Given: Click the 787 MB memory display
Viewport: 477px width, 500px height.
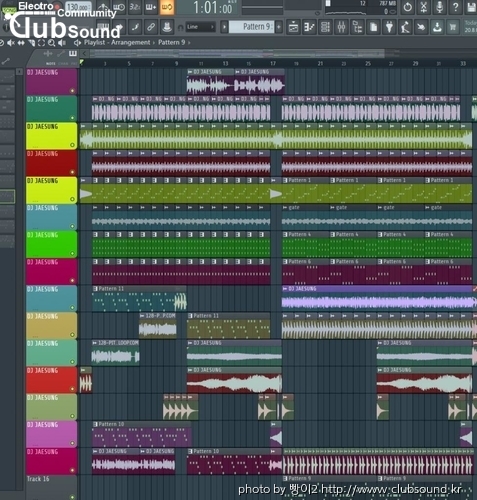Looking at the screenshot, I should point(387,4).
